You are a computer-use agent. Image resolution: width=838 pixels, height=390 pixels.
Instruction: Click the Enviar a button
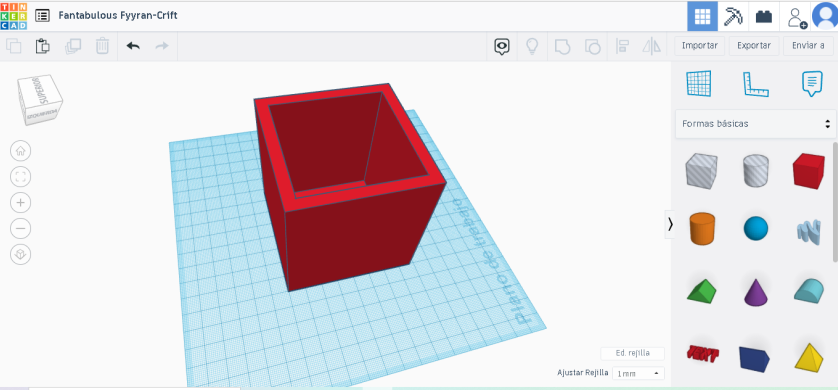tap(808, 46)
